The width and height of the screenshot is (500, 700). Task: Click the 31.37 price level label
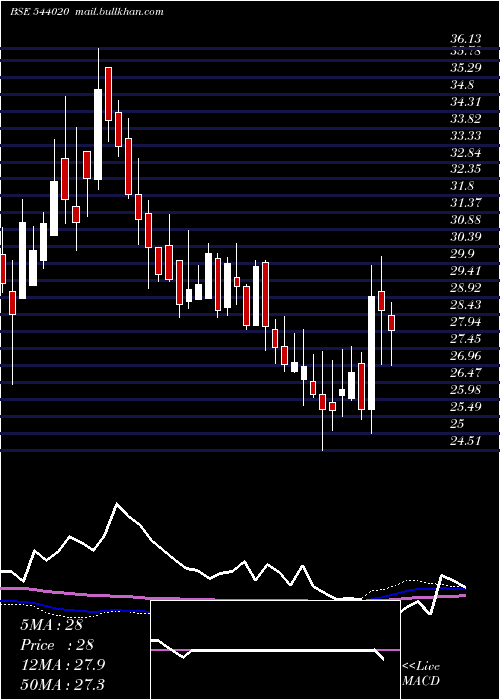coord(466,203)
